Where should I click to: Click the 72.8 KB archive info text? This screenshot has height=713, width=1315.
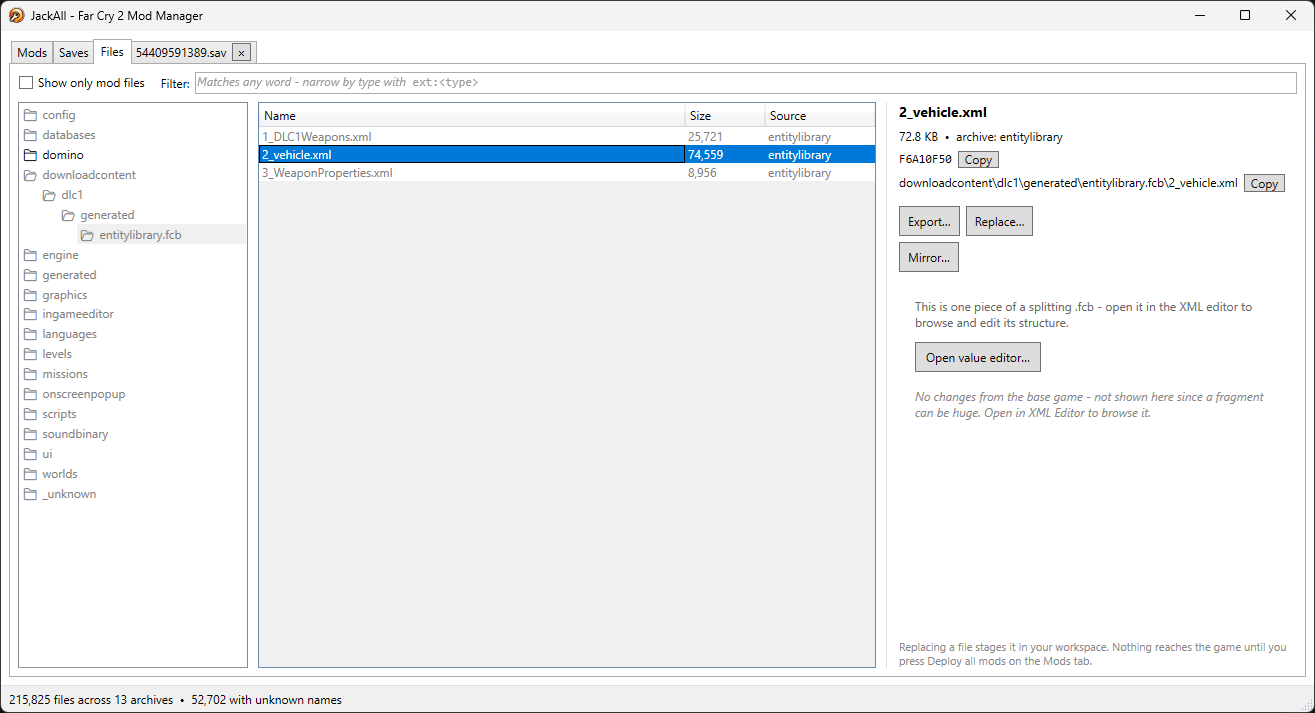click(981, 137)
